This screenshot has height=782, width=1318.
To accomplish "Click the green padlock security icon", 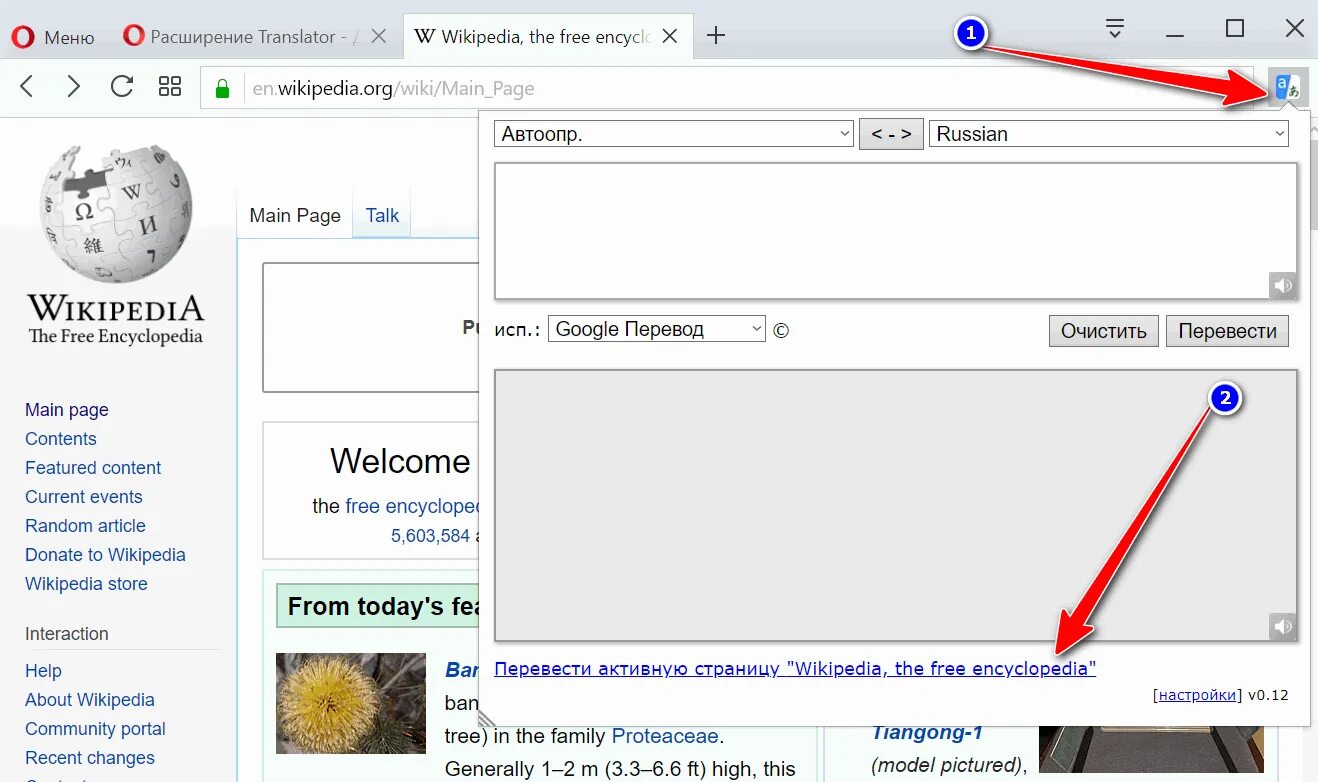I will click(222, 88).
